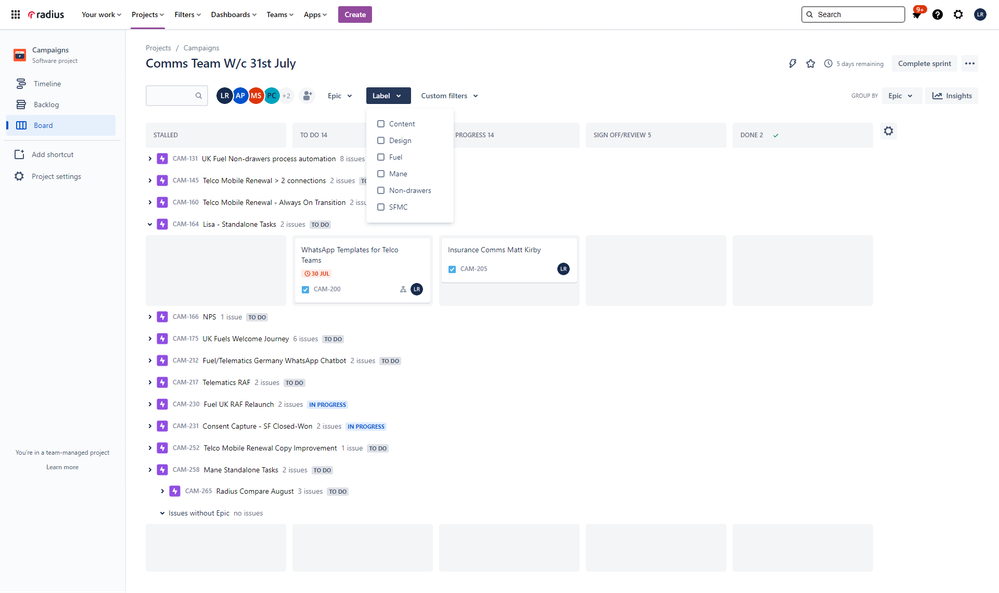Check the Content label
This screenshot has width=999, height=593.
(380, 124)
